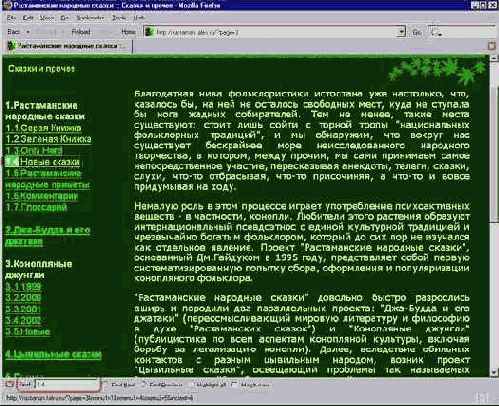
Task: Open the '3.3.2001' link
Action: (23, 309)
